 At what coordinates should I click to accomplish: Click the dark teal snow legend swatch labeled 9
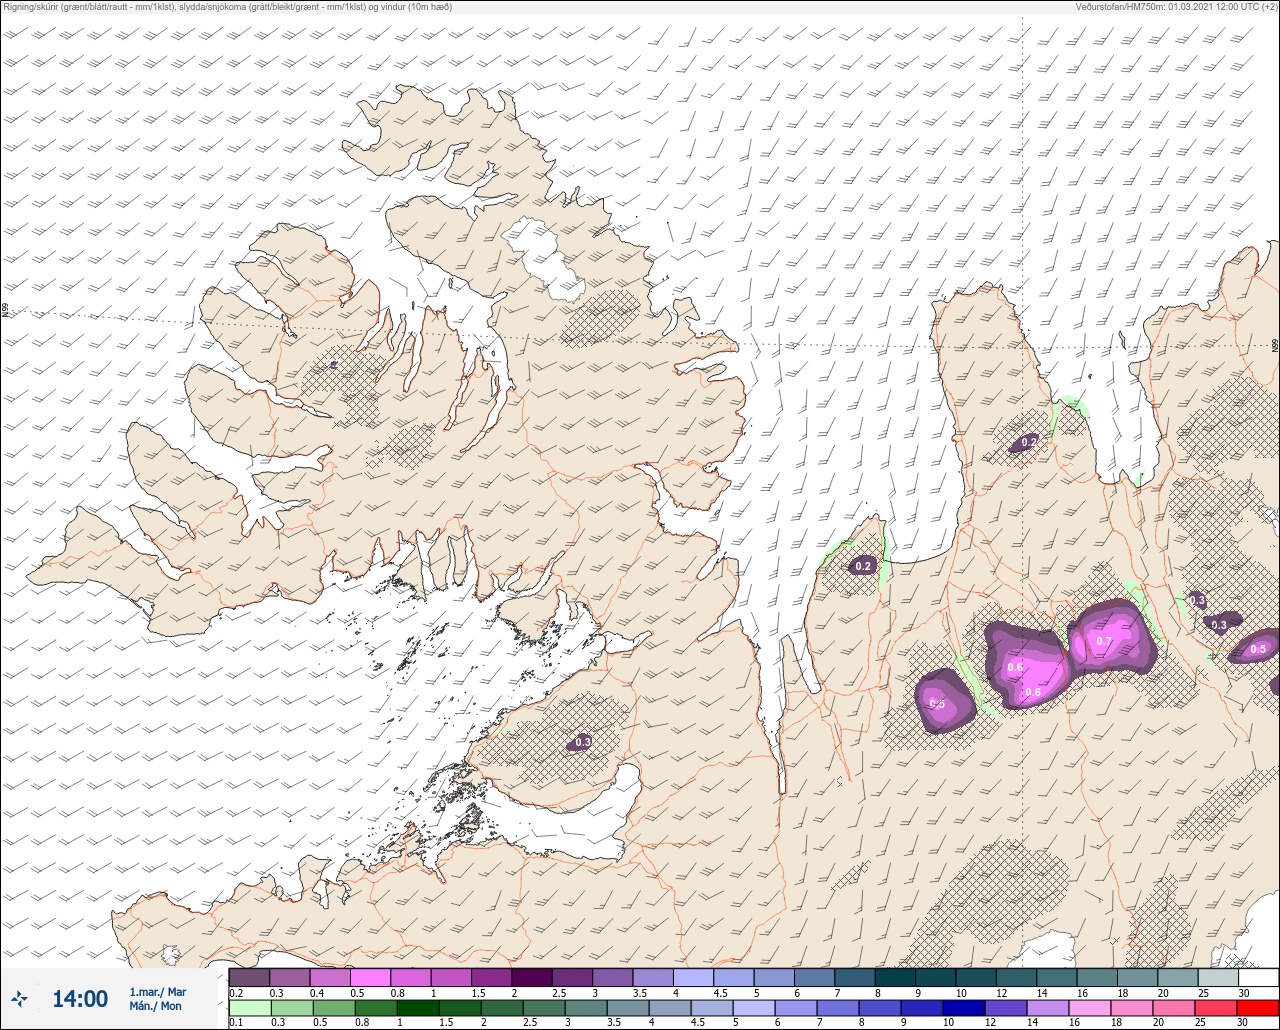click(935, 977)
